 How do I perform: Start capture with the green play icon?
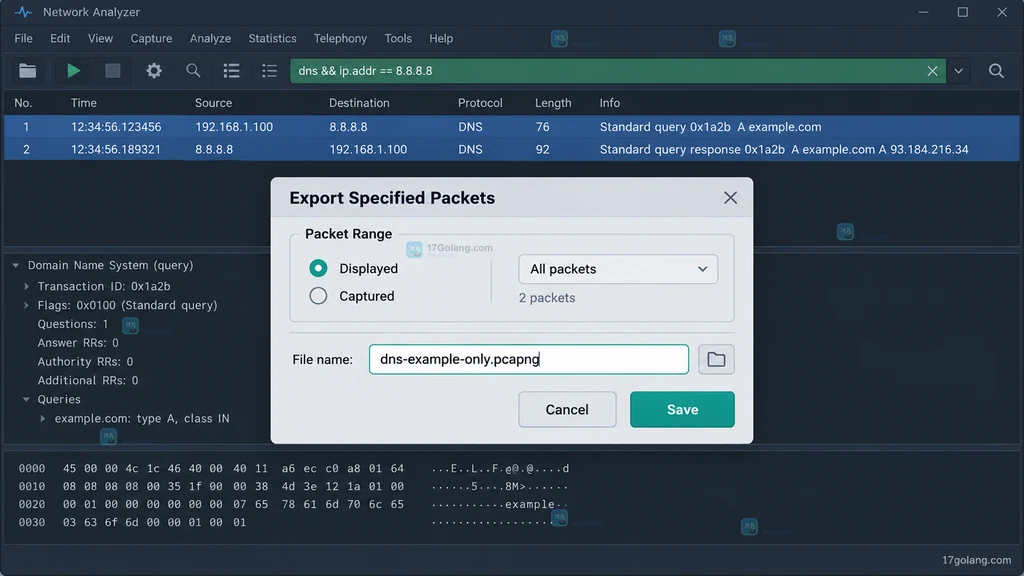coord(74,71)
